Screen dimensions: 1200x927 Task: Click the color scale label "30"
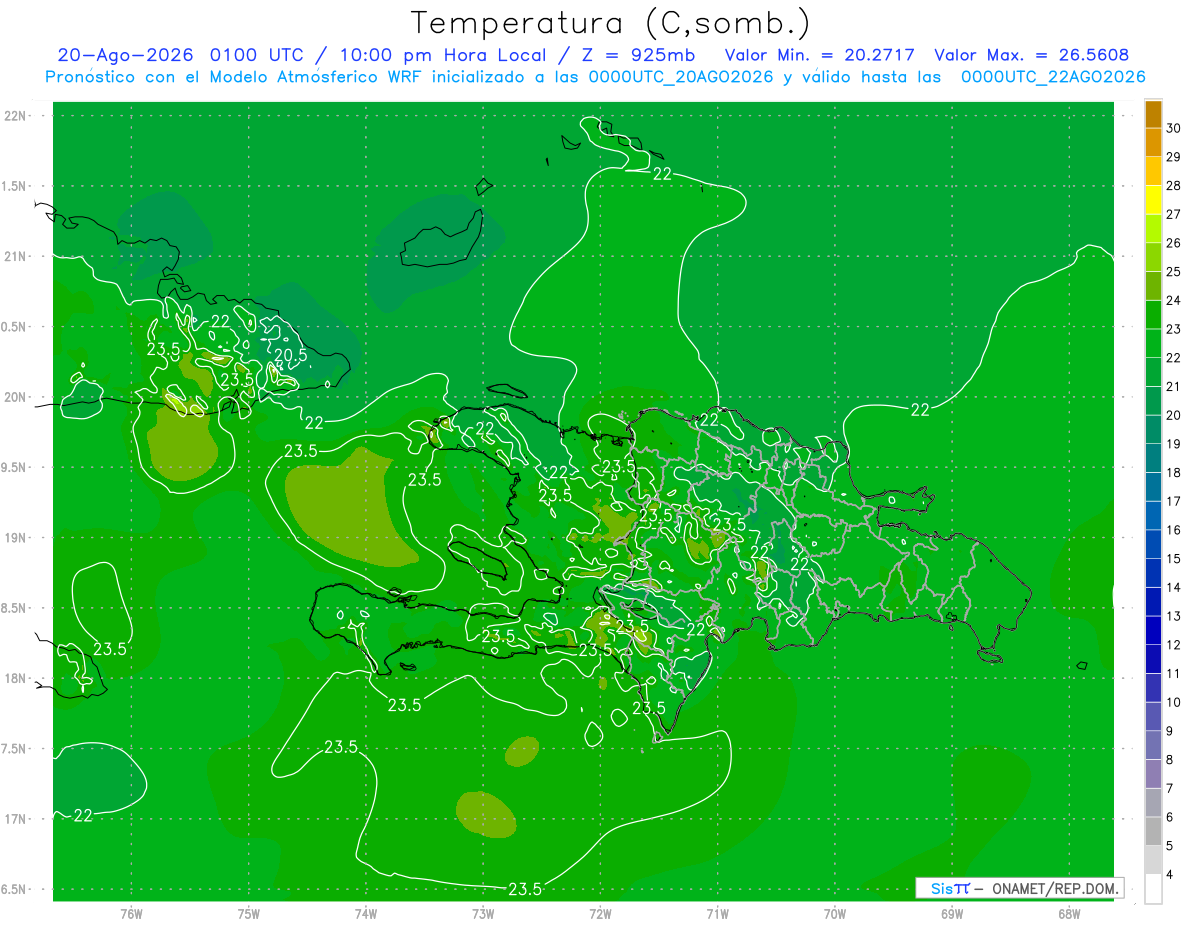click(1174, 129)
